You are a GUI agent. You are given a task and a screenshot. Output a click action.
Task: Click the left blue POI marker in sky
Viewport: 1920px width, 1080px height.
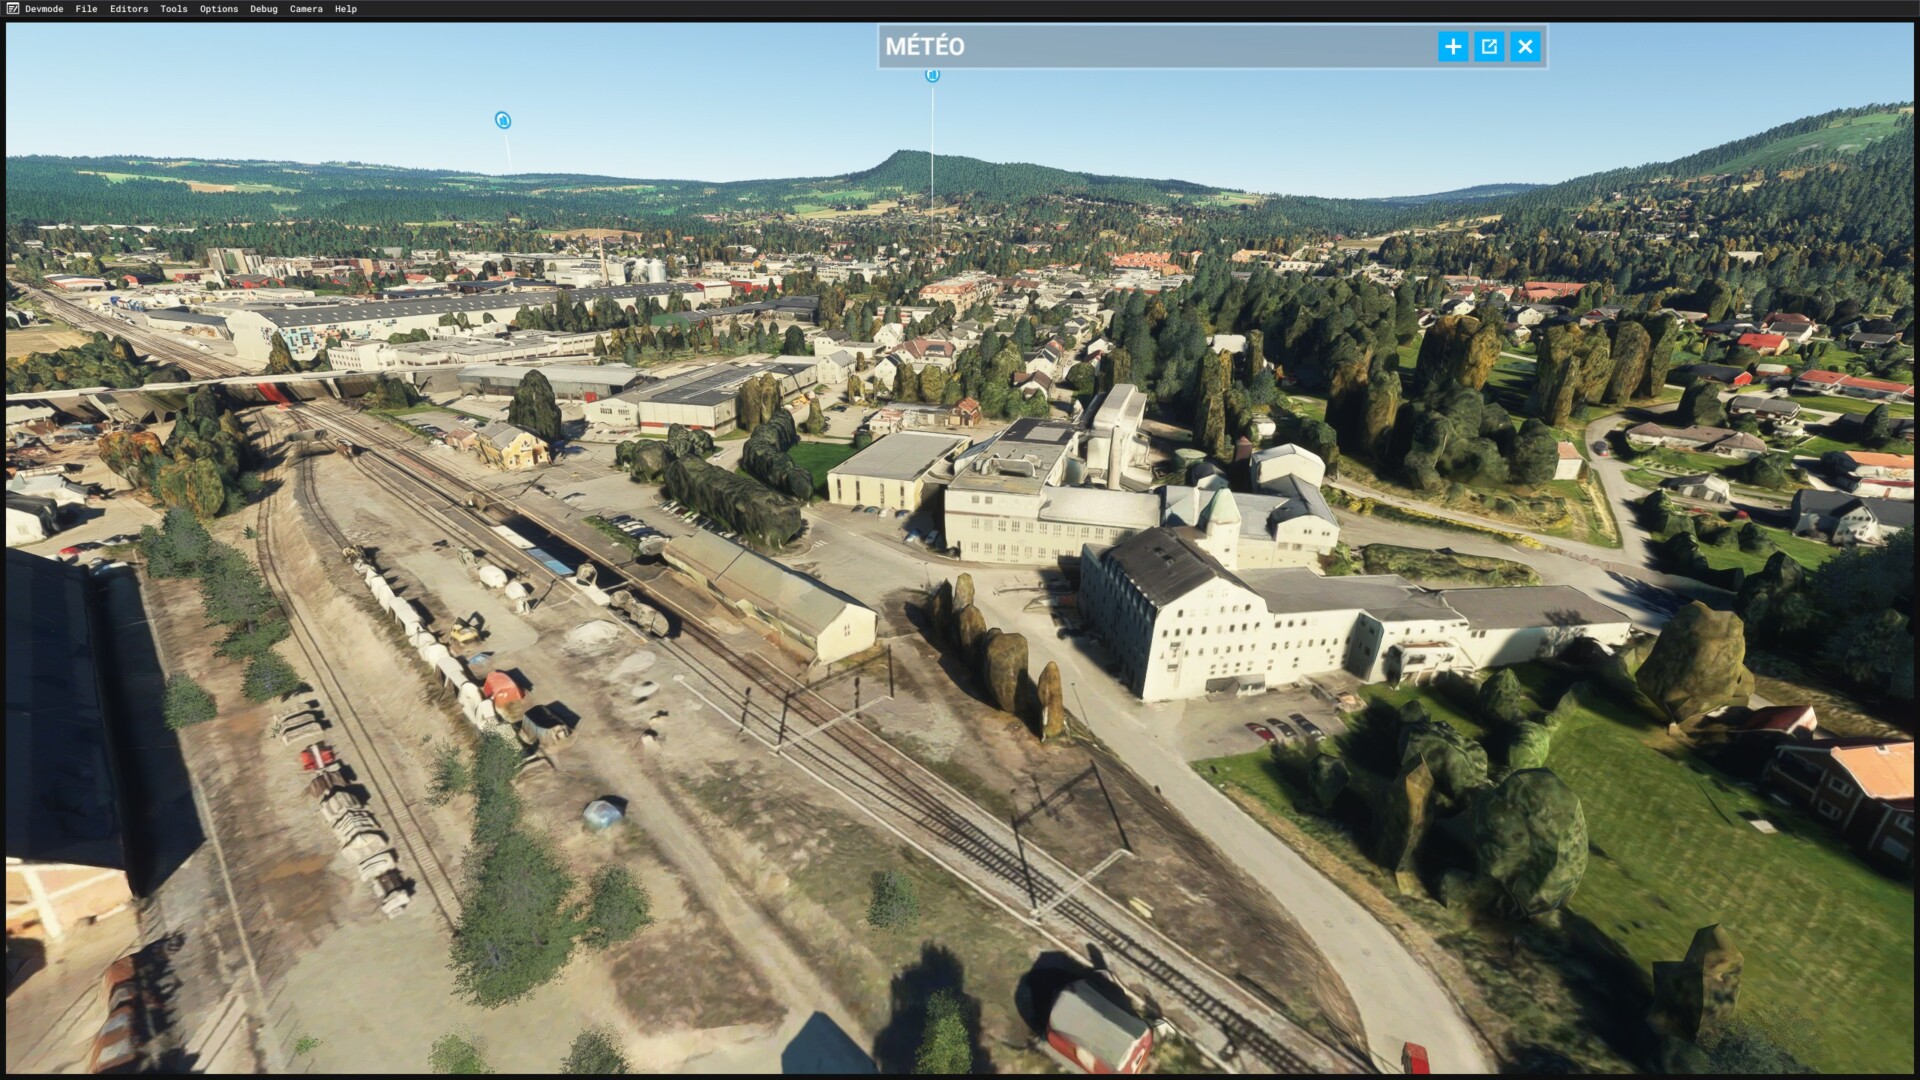[x=503, y=120]
